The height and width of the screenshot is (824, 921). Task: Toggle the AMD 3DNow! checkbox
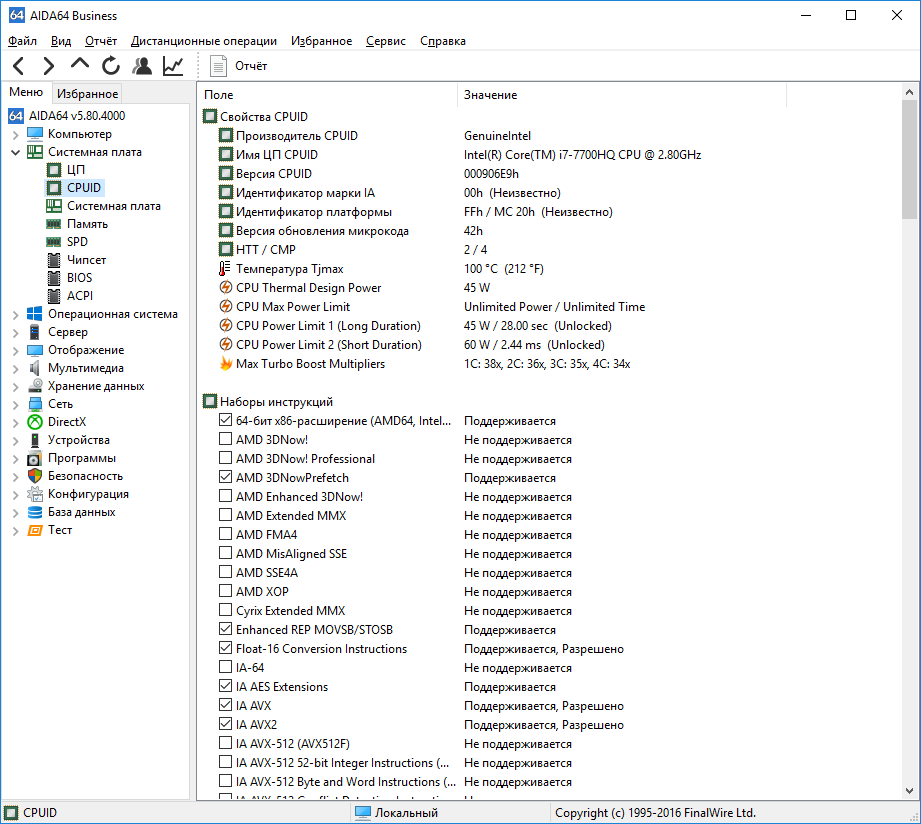(x=225, y=439)
